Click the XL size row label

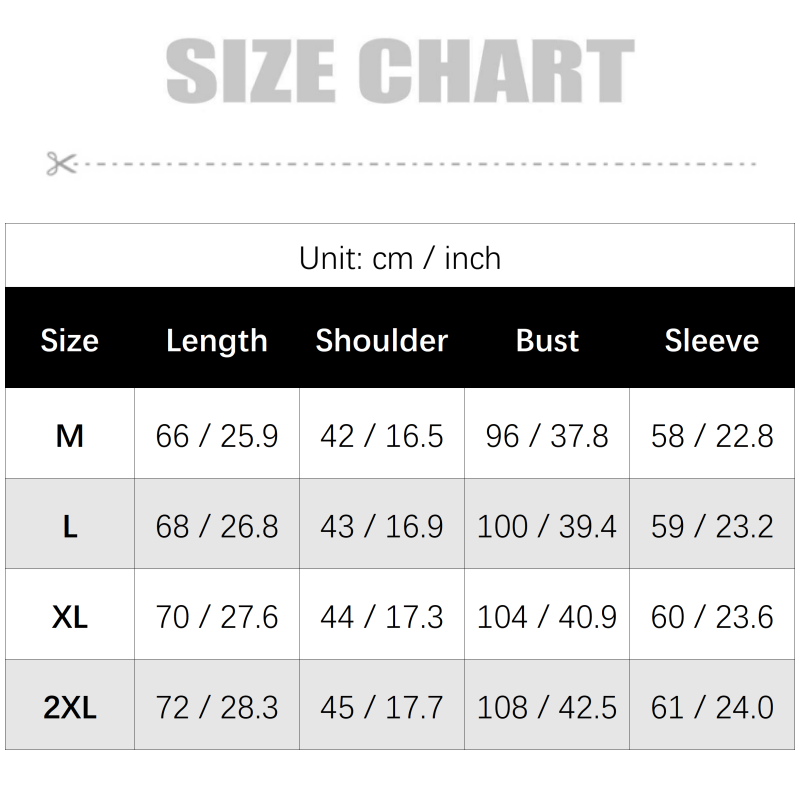[70, 617]
